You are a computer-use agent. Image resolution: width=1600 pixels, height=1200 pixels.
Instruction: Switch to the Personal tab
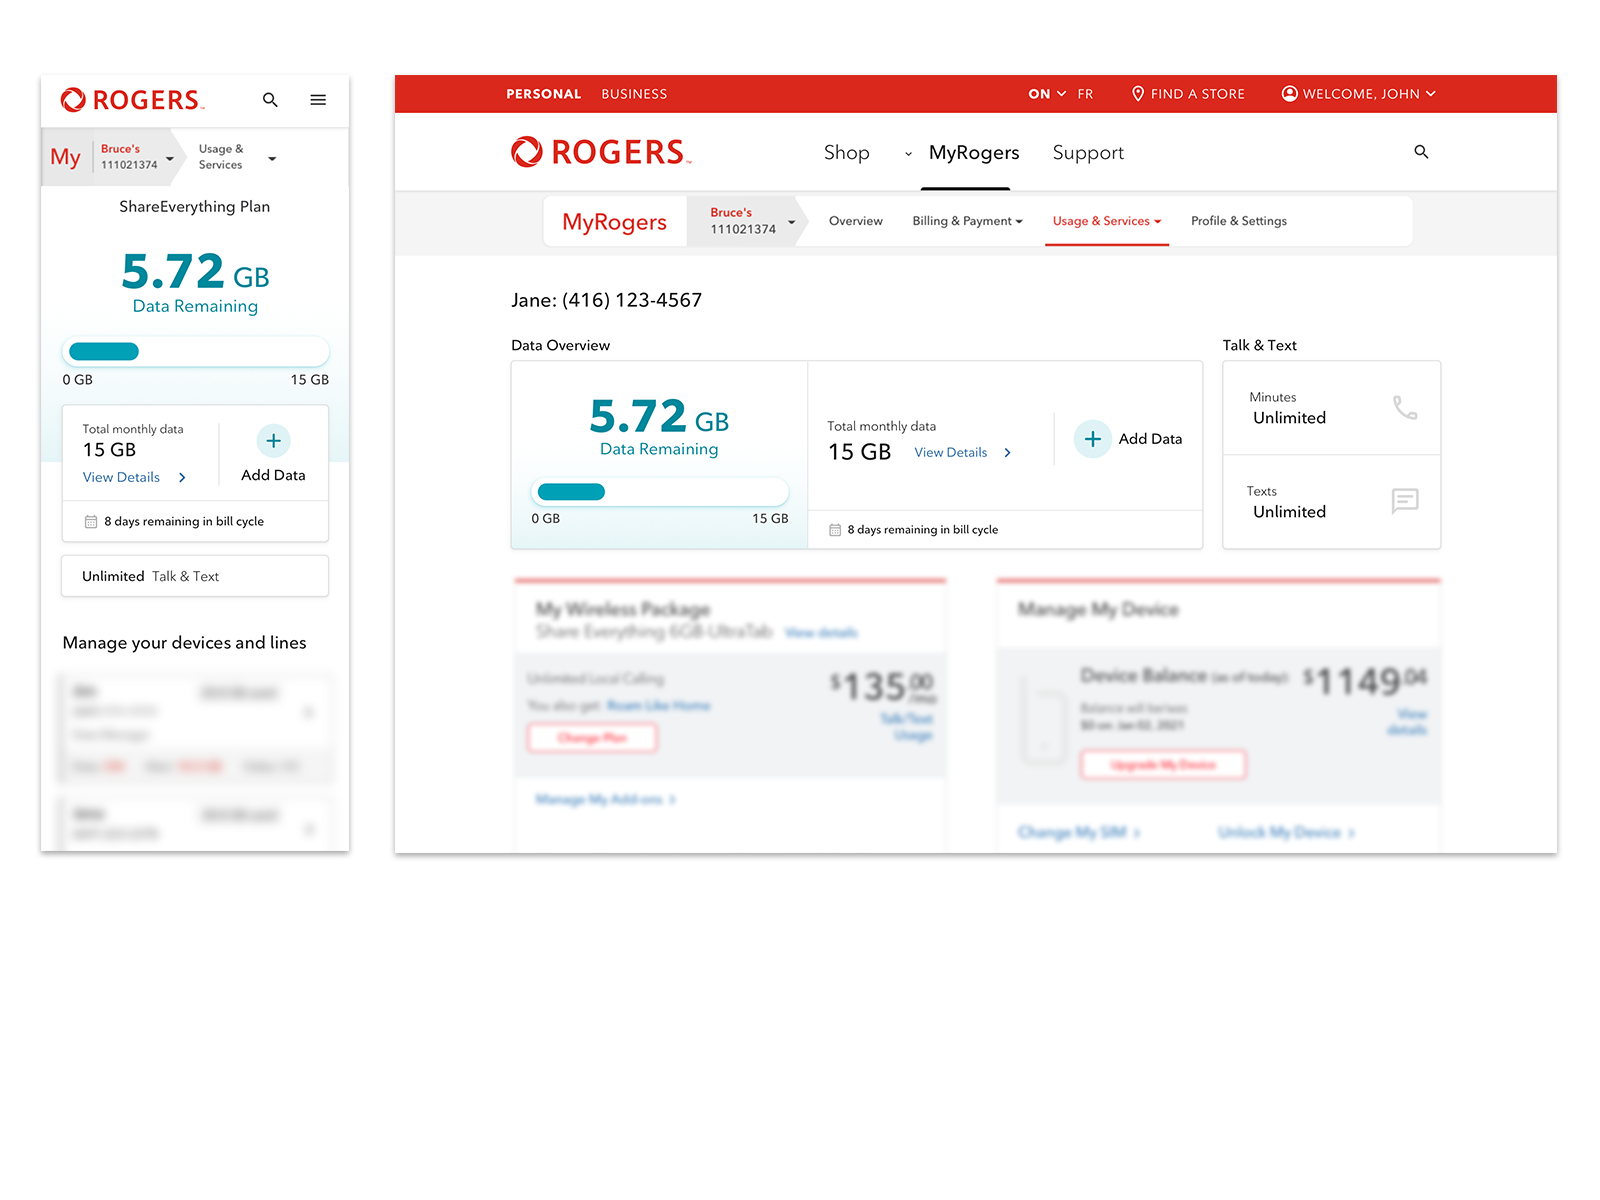tap(543, 94)
